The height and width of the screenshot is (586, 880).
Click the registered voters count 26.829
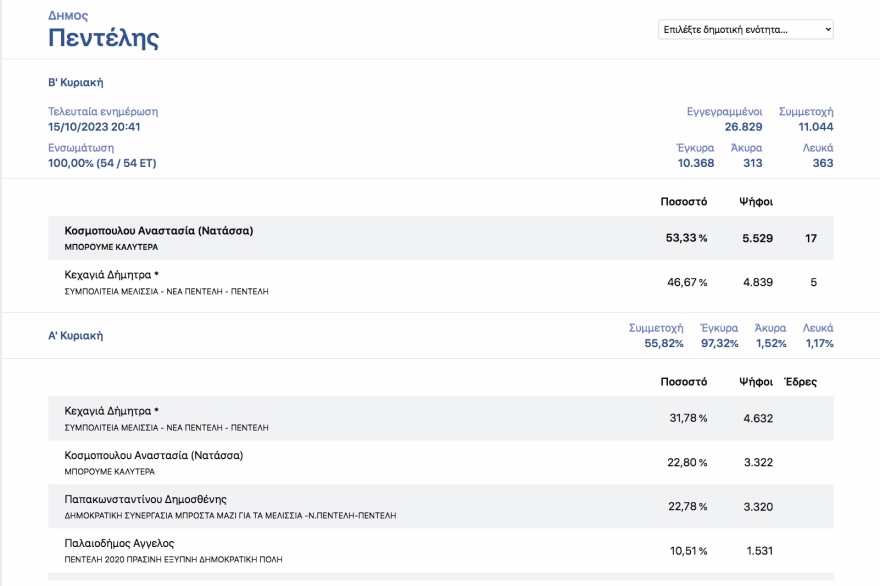[743, 127]
